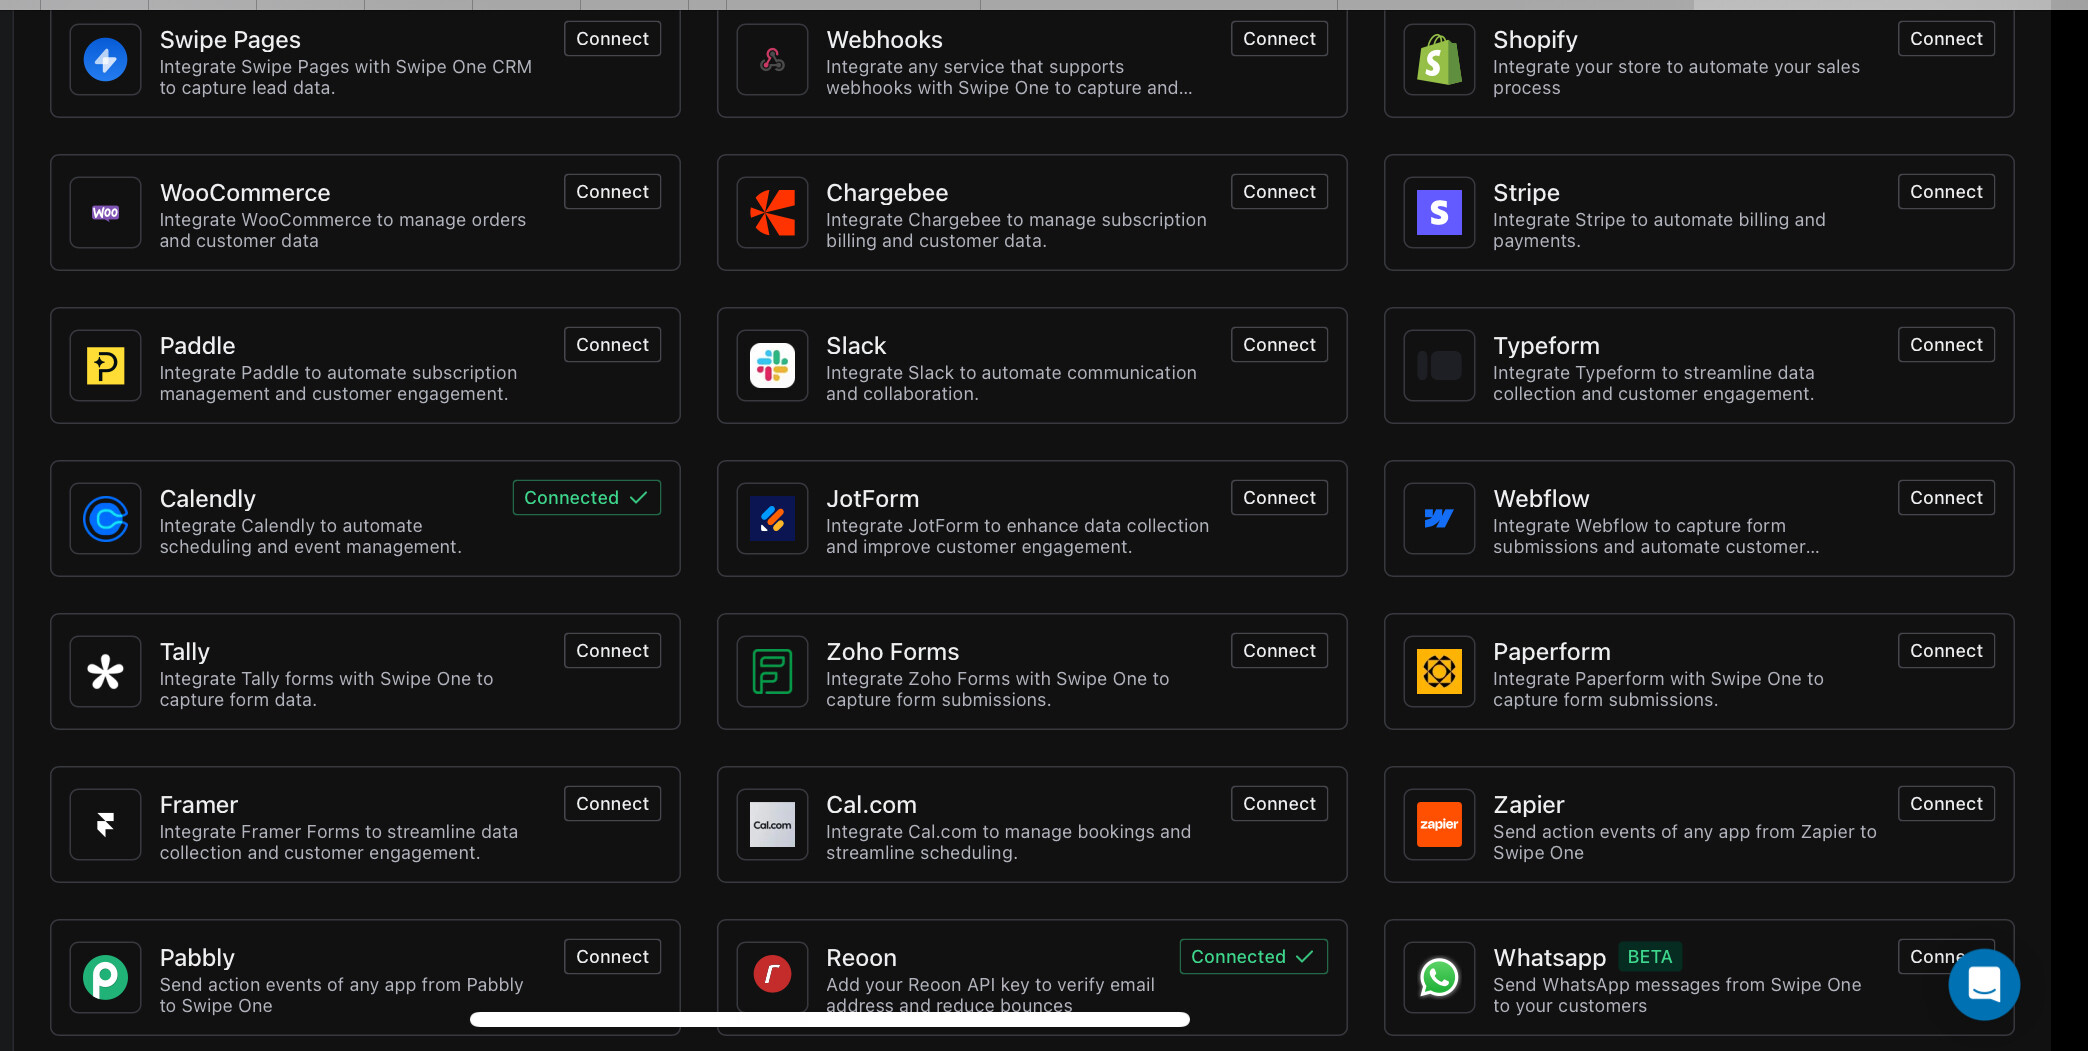Click the Swipe Pages lightning bolt icon
Screen dimensions: 2088x1051
(x=105, y=60)
